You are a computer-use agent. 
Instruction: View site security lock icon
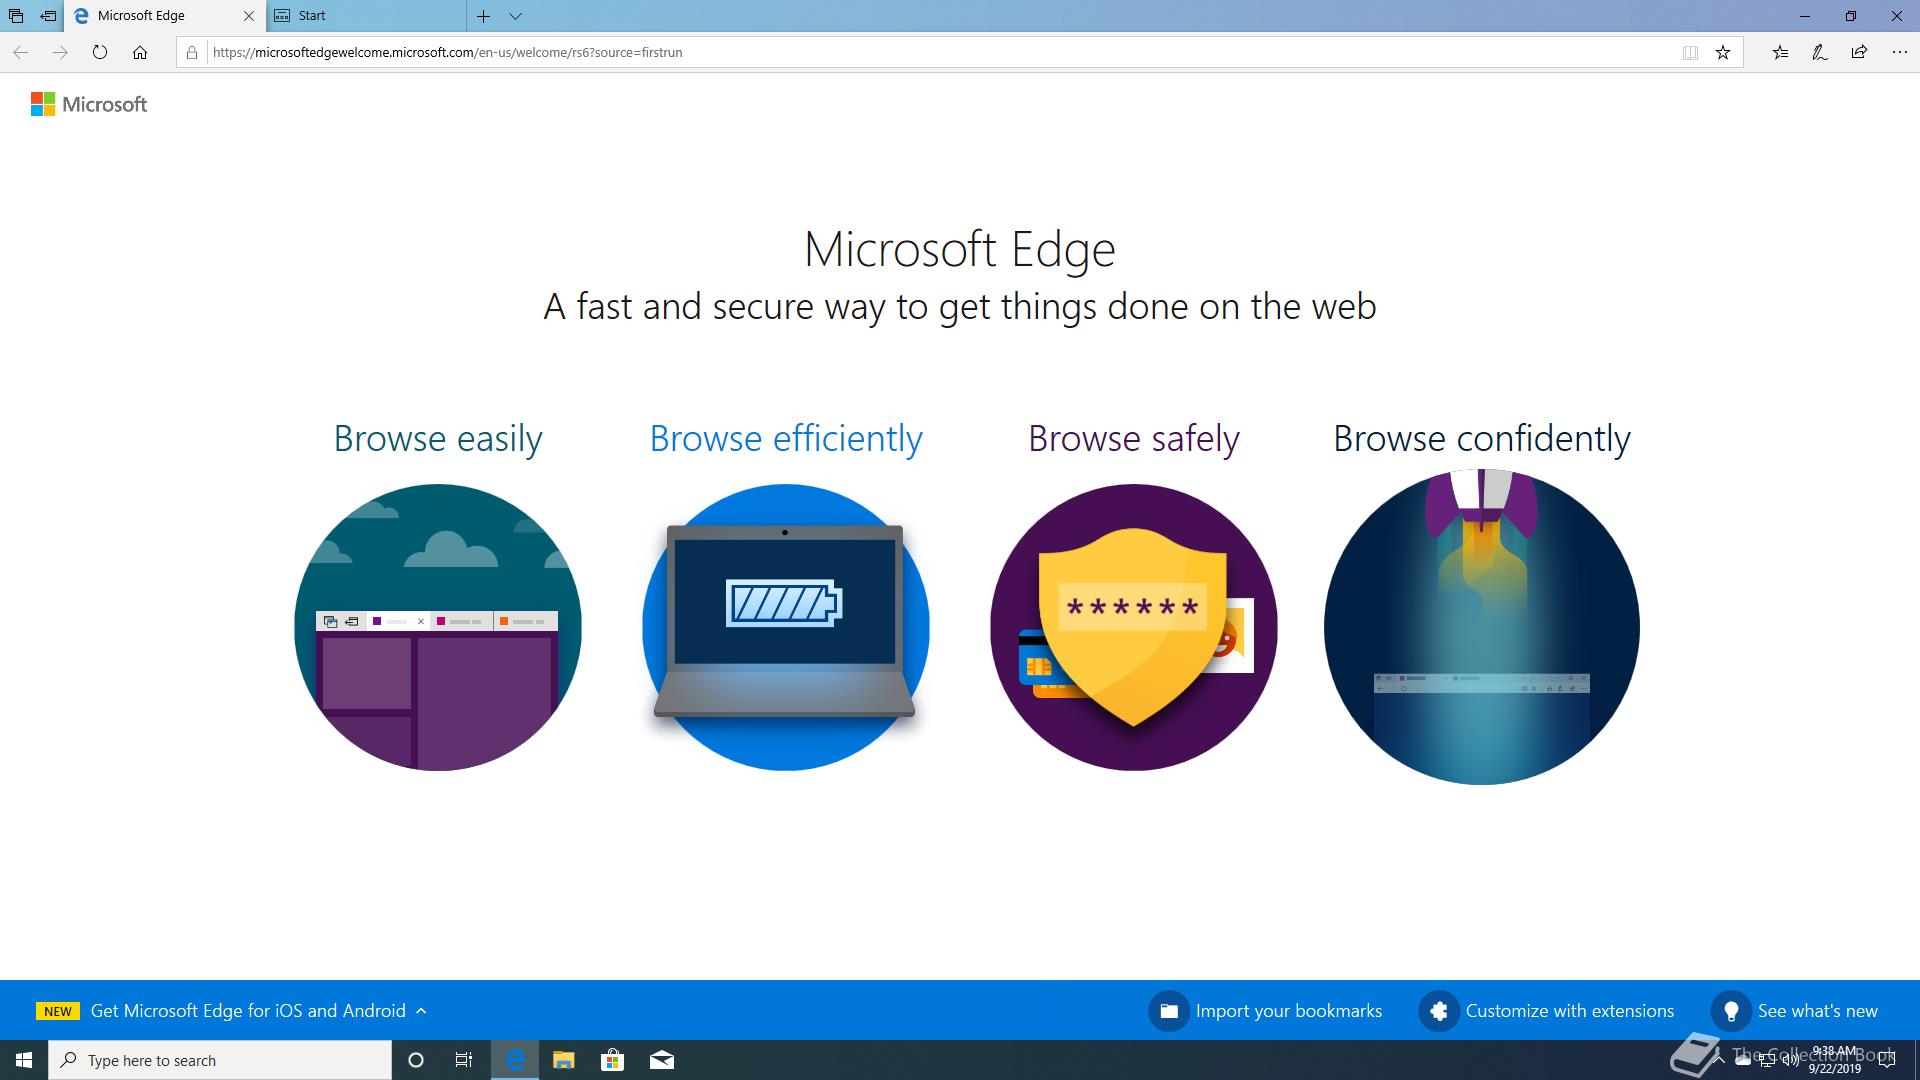192,52
